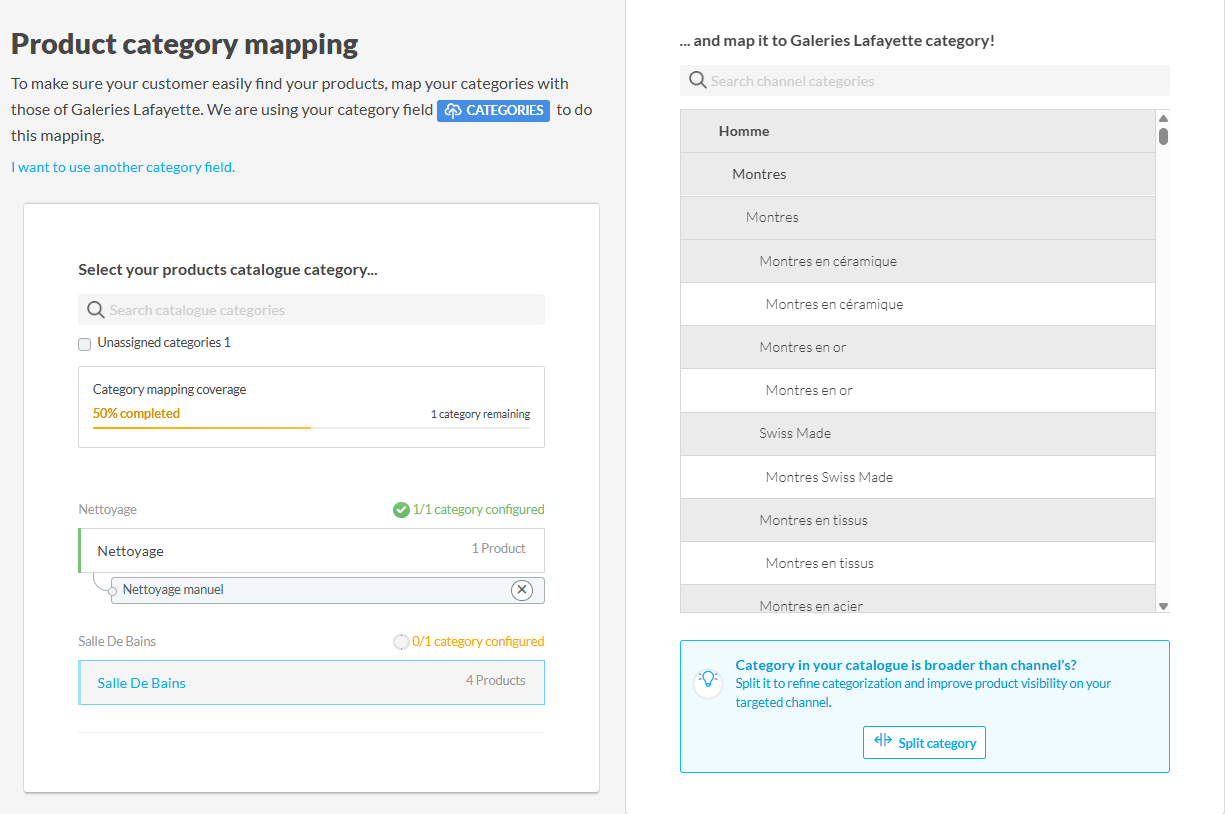Click the CATEGORIES field badge

[x=493, y=110]
